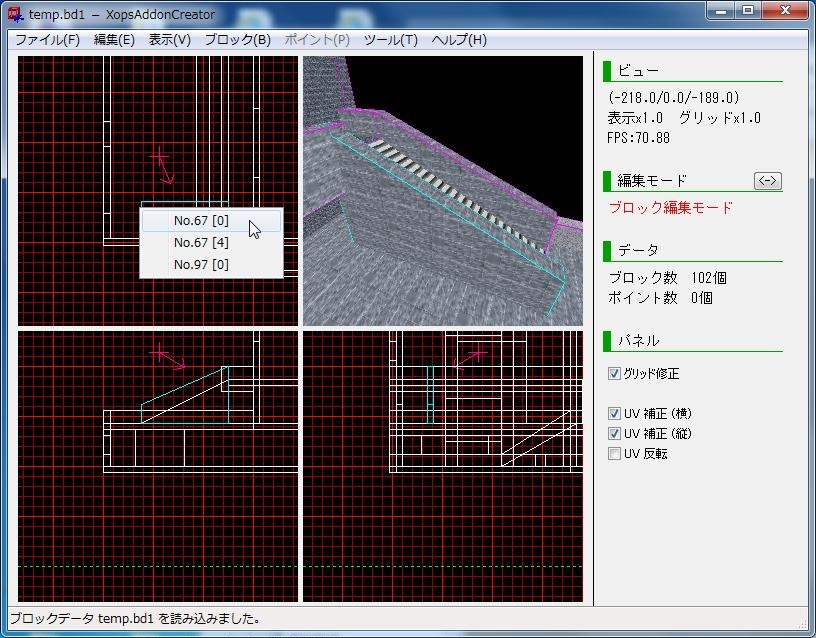This screenshot has height=638, width=816.
Task: Close the XopsAddonCreator window
Action: coord(785,10)
